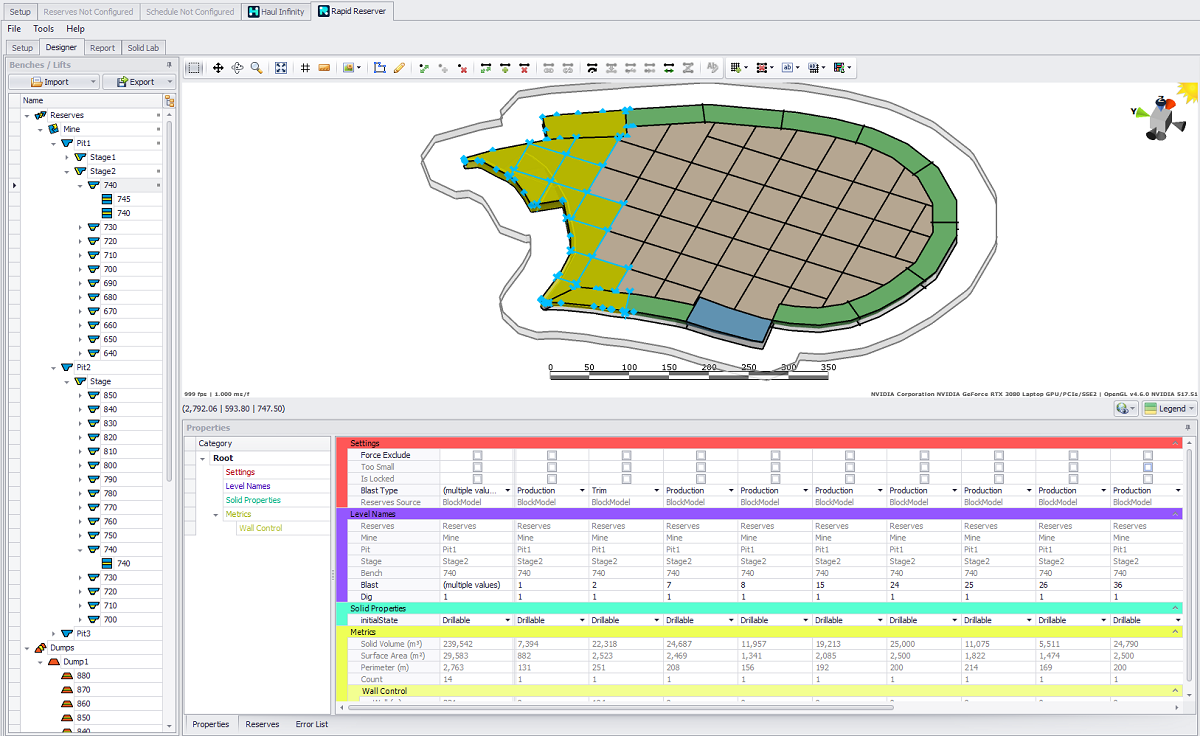Check Force Exclude in first column
Image resolution: width=1200 pixels, height=736 pixels.
(x=477, y=455)
